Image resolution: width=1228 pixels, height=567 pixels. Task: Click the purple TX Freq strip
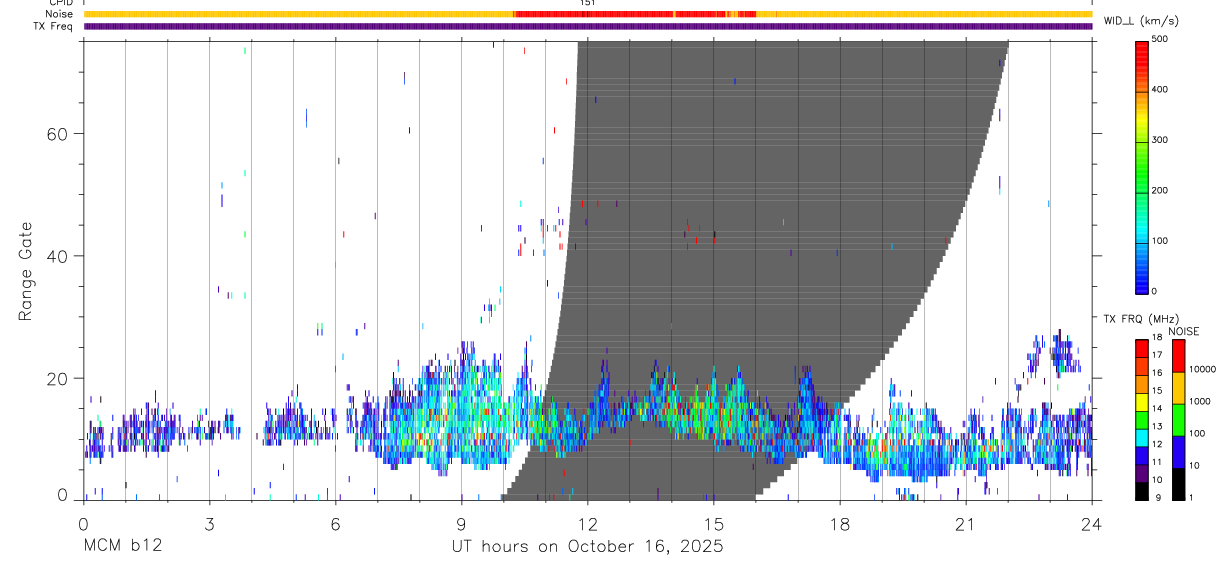[x=587, y=26]
